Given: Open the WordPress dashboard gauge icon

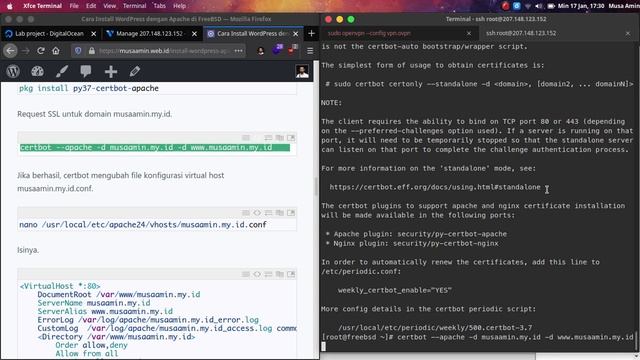Looking at the screenshot, I should [38, 71].
